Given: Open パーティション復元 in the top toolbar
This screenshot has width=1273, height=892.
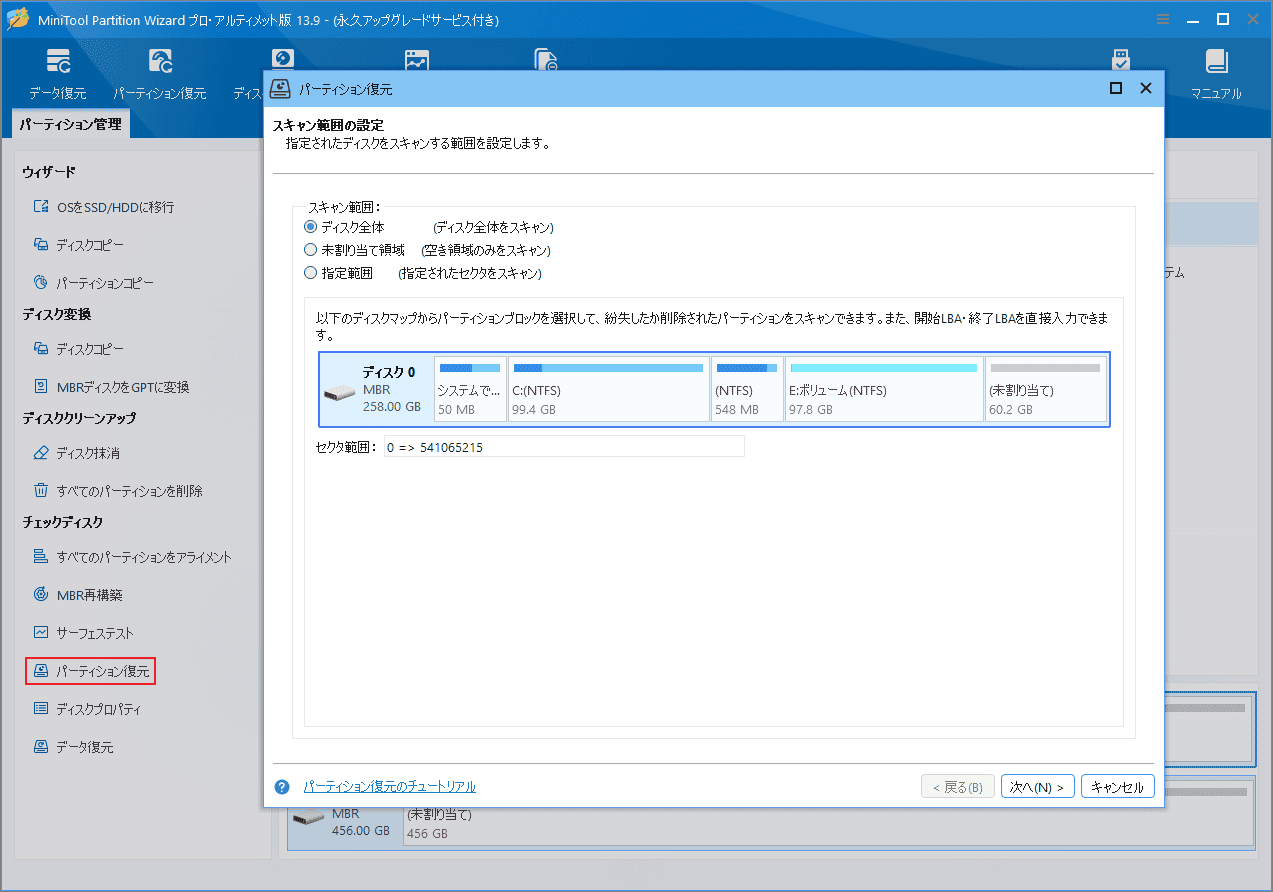Looking at the screenshot, I should click(159, 74).
